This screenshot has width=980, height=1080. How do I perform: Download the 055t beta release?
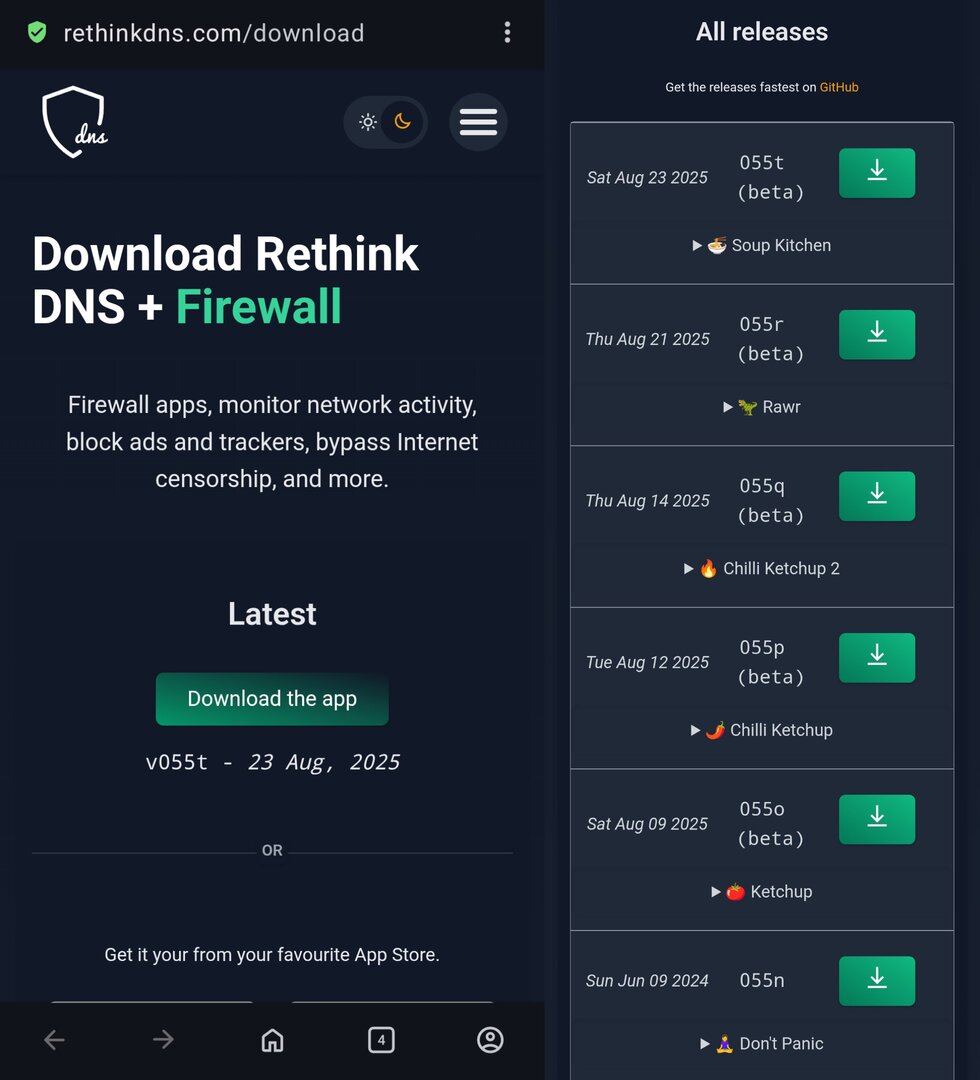[x=876, y=172]
